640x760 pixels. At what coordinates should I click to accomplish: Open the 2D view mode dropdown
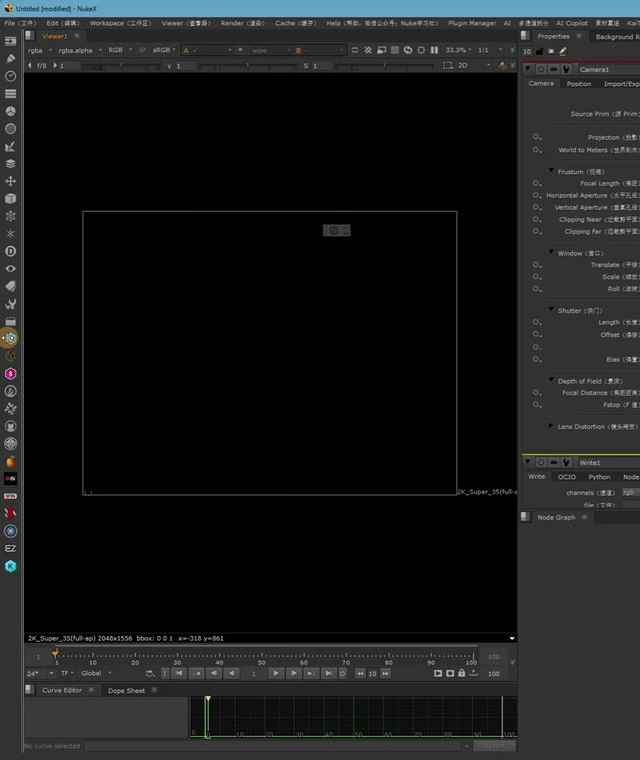pyautogui.click(x=474, y=65)
